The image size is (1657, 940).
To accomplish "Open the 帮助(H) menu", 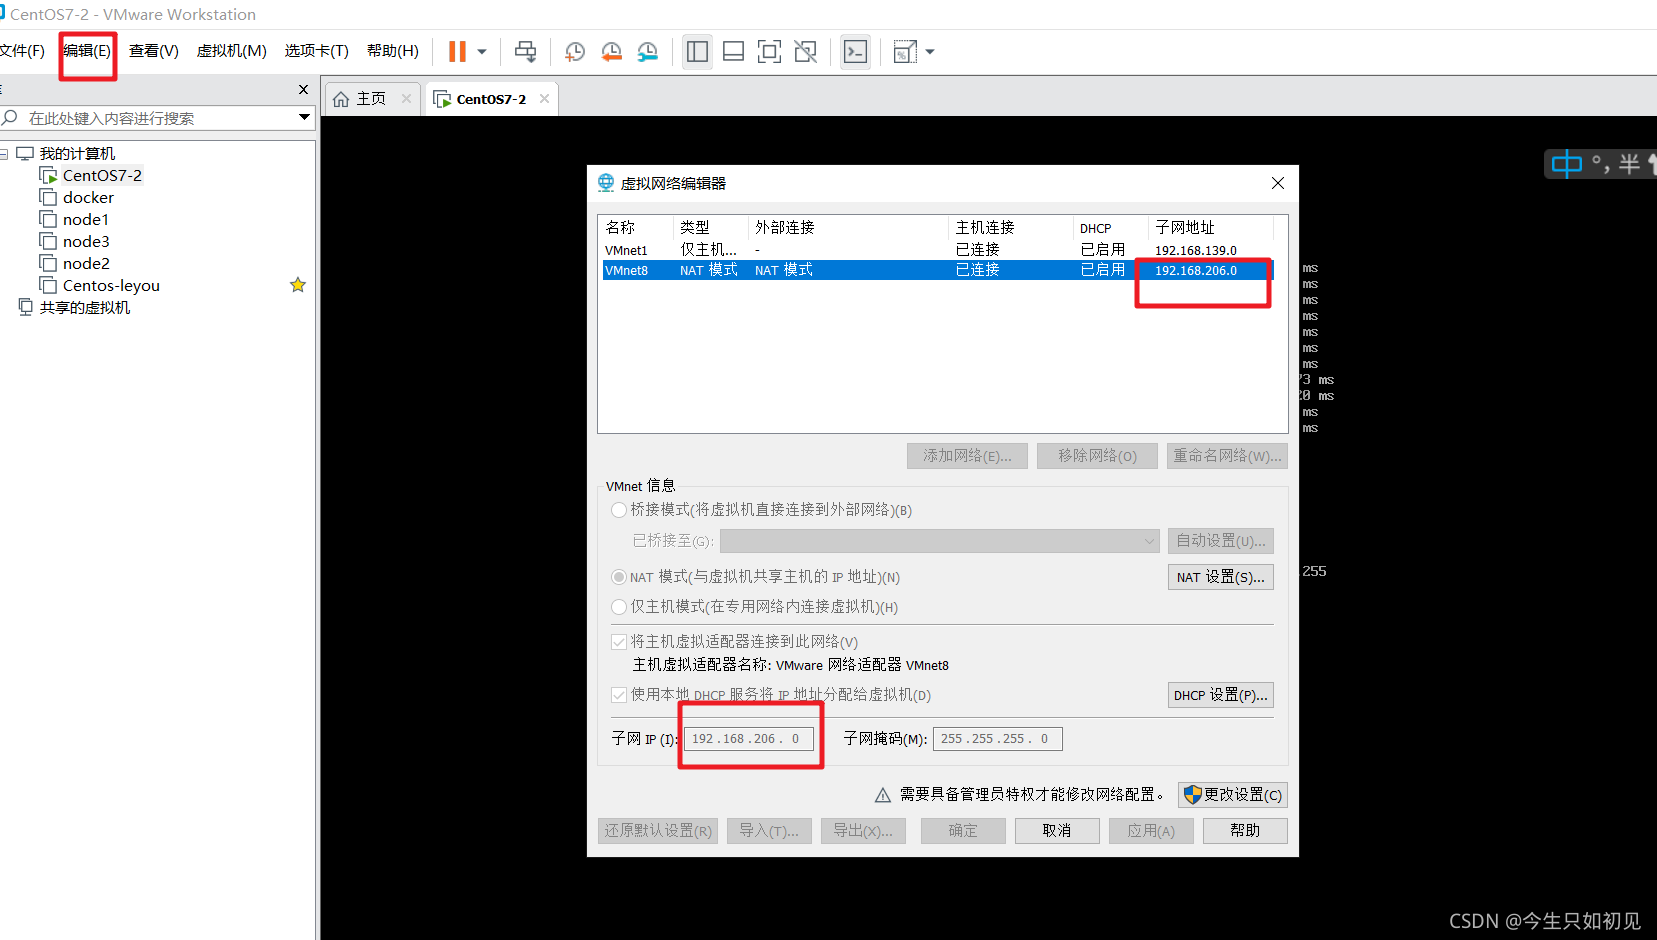I will [x=393, y=51].
